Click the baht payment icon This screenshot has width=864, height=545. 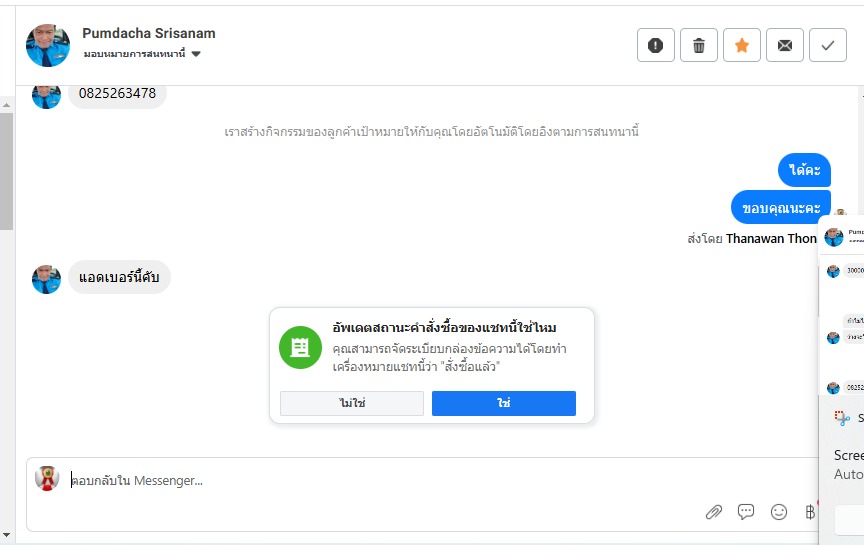809,512
